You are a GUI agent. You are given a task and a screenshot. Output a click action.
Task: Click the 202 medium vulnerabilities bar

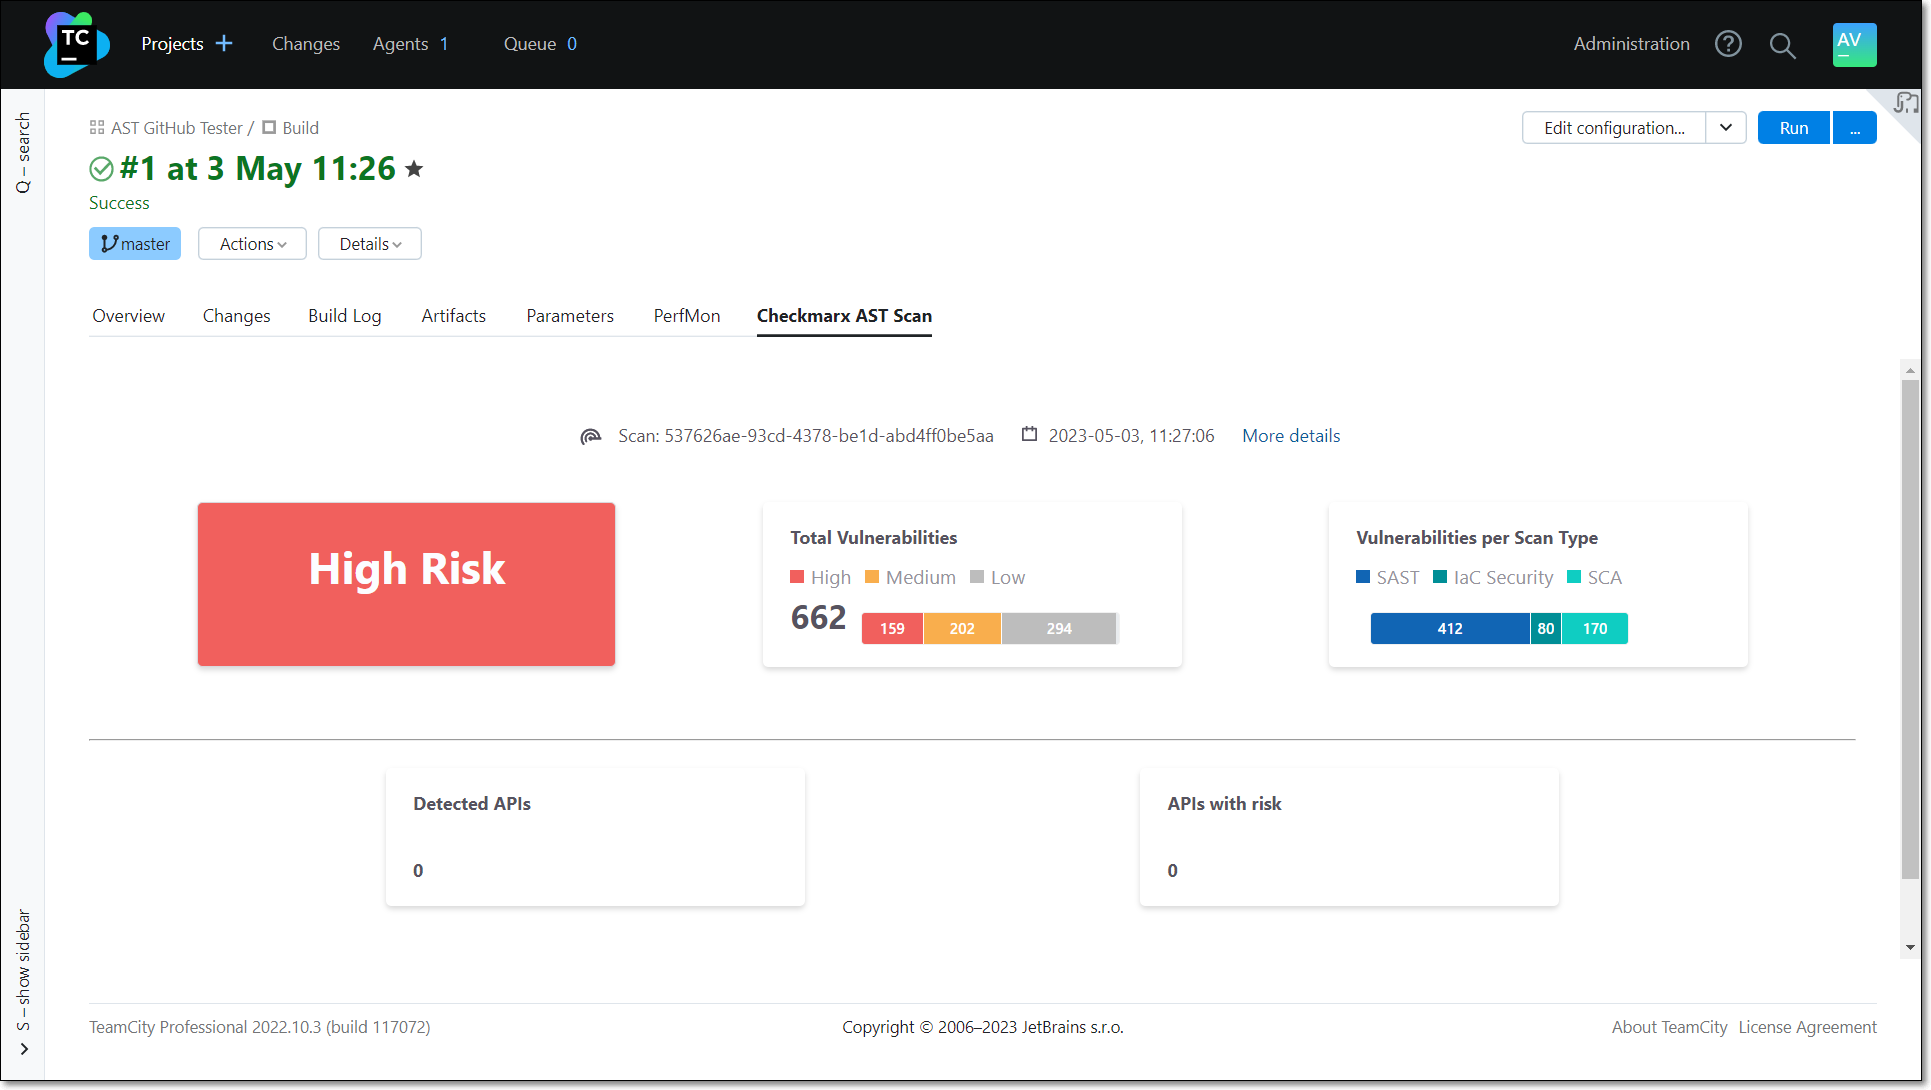pyautogui.click(x=962, y=629)
